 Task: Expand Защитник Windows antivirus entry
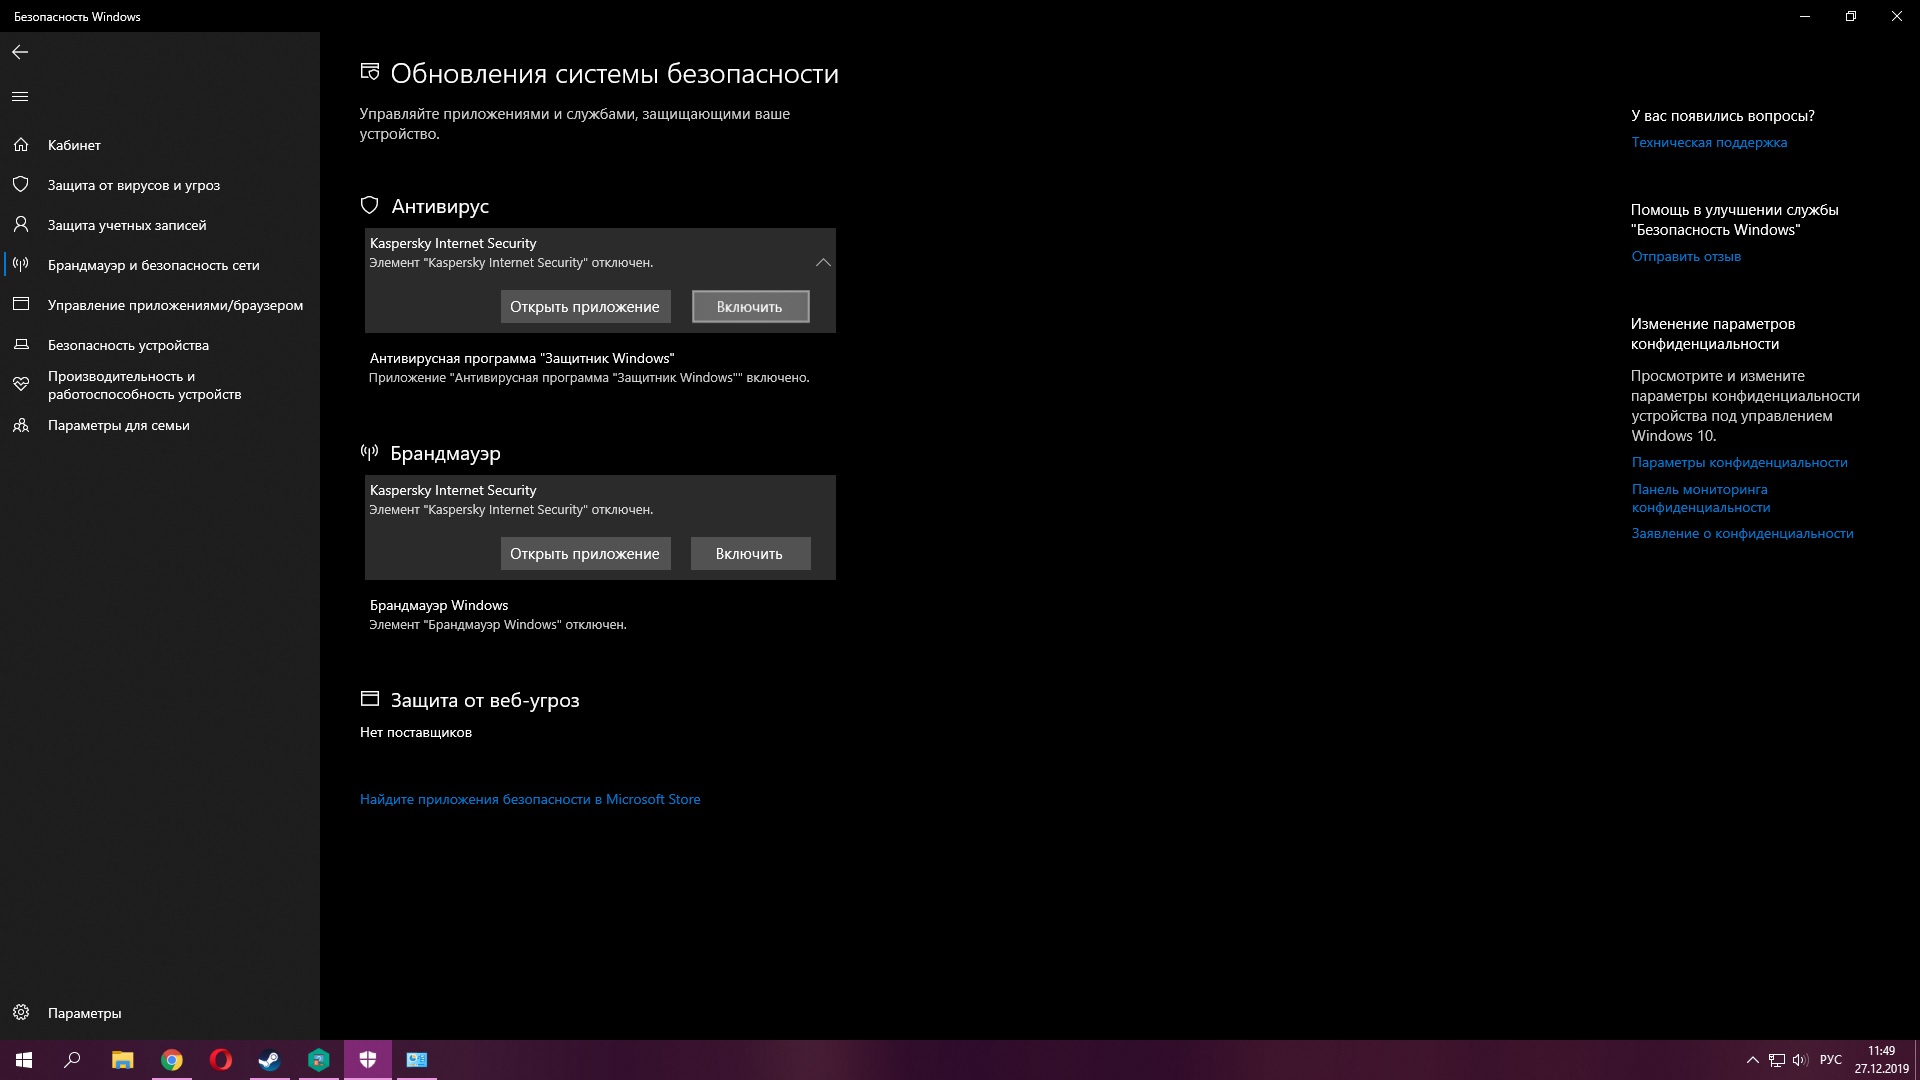600,368
